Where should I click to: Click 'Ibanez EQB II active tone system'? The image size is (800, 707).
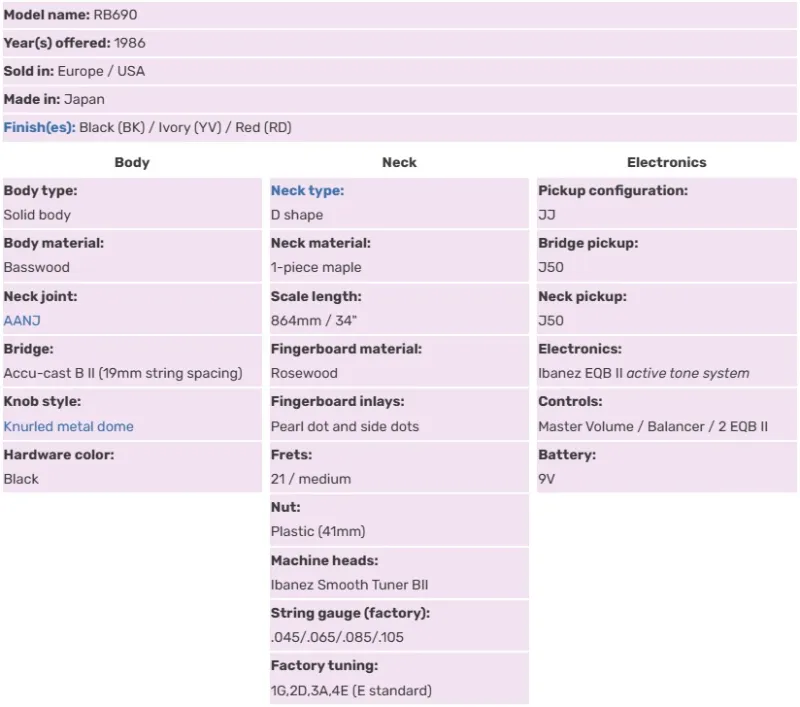point(644,373)
